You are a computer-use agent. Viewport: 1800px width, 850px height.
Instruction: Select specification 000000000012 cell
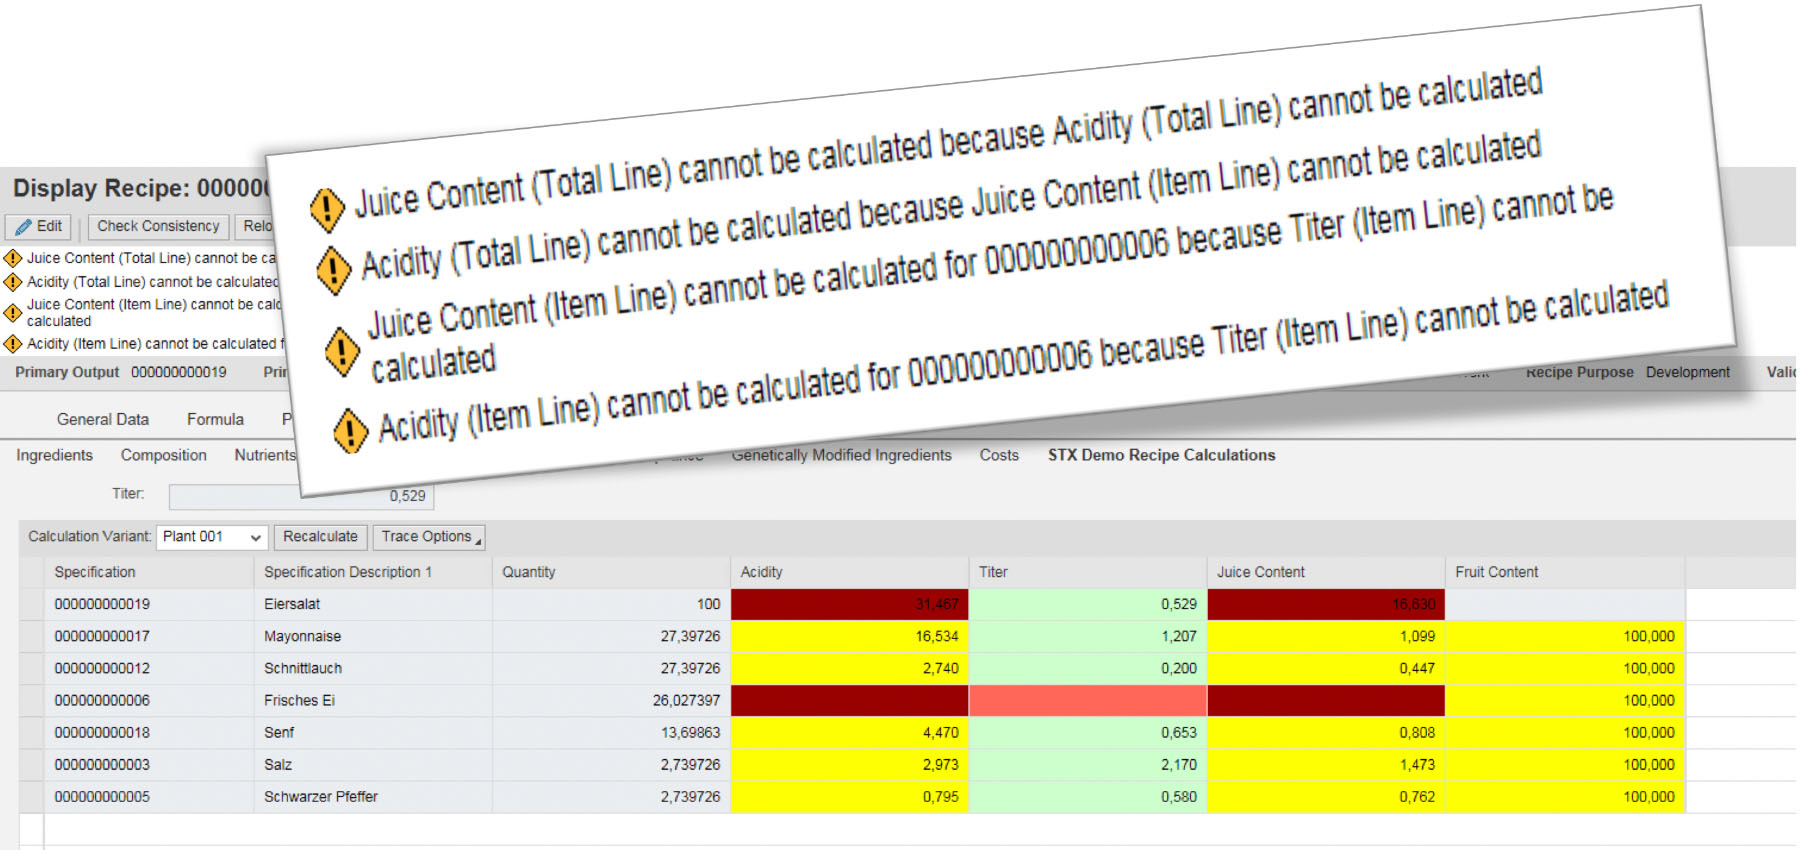click(149, 668)
